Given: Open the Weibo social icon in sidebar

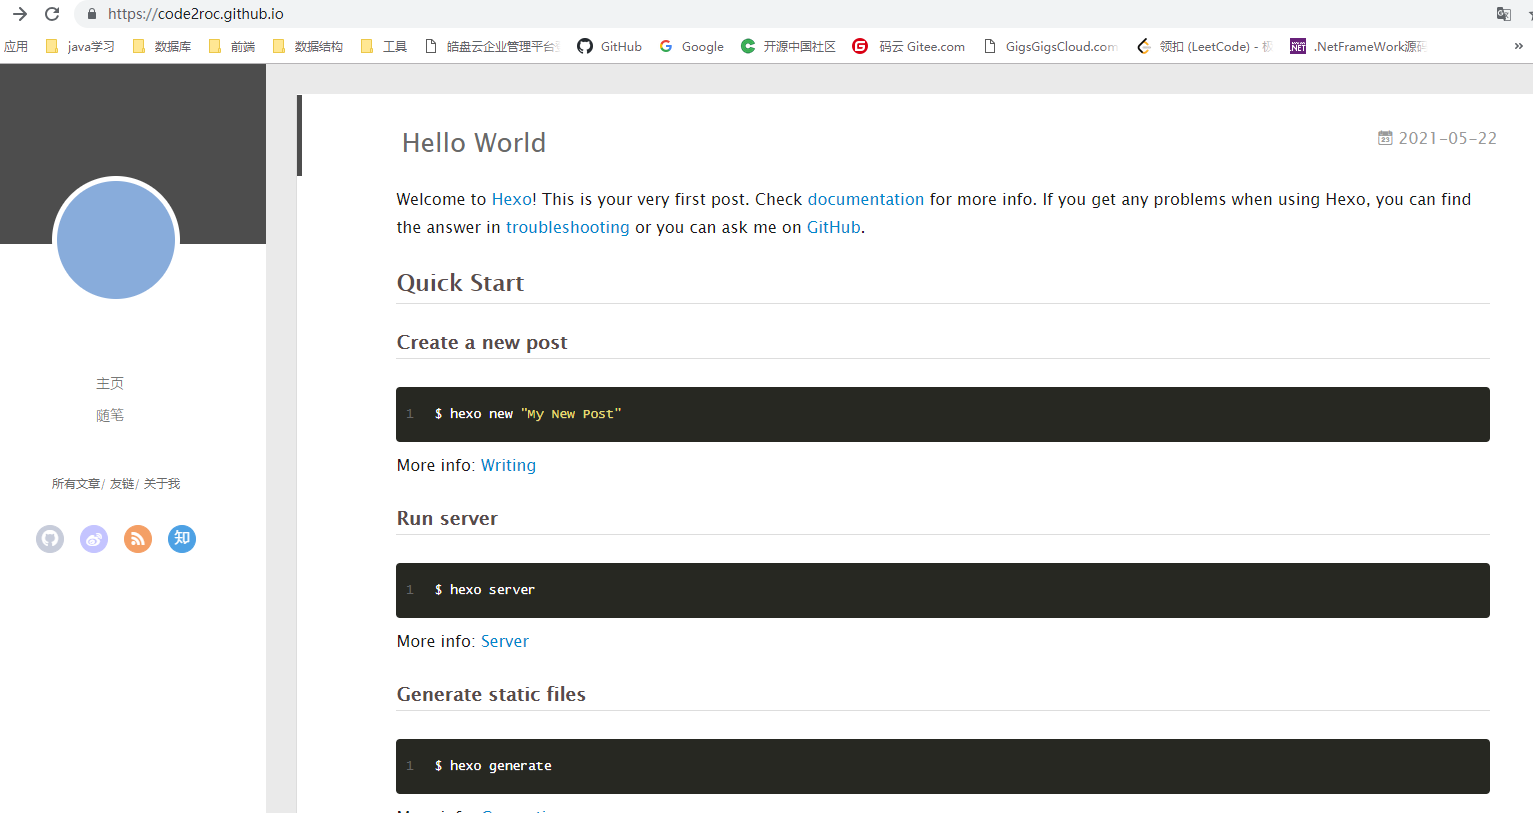Looking at the screenshot, I should (94, 539).
